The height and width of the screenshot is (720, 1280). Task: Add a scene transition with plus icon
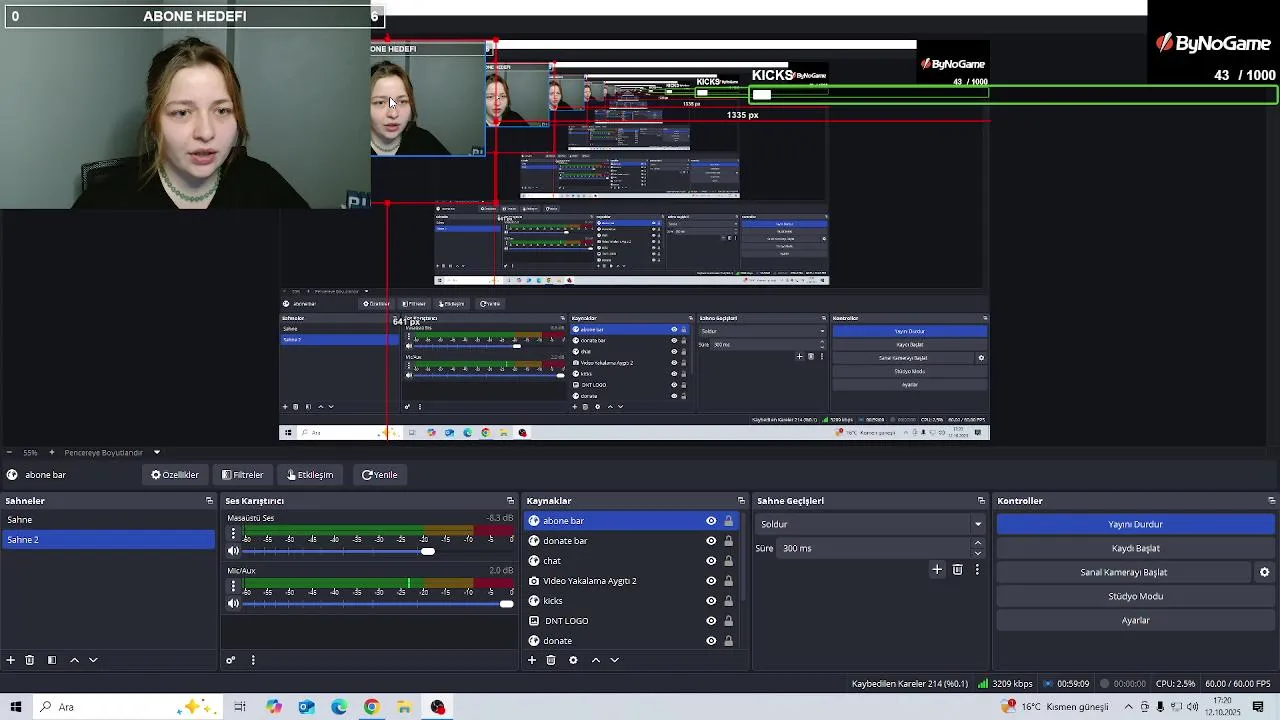937,570
